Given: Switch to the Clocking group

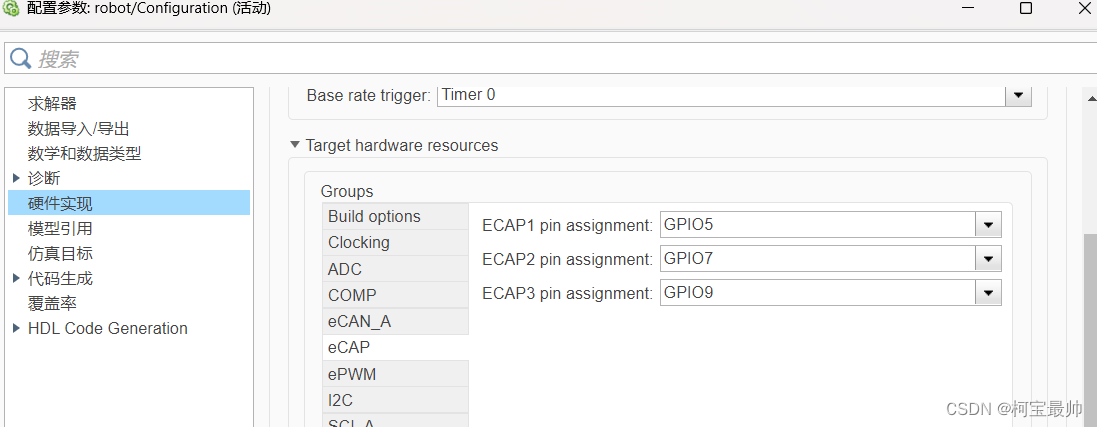Looking at the screenshot, I should pos(358,242).
